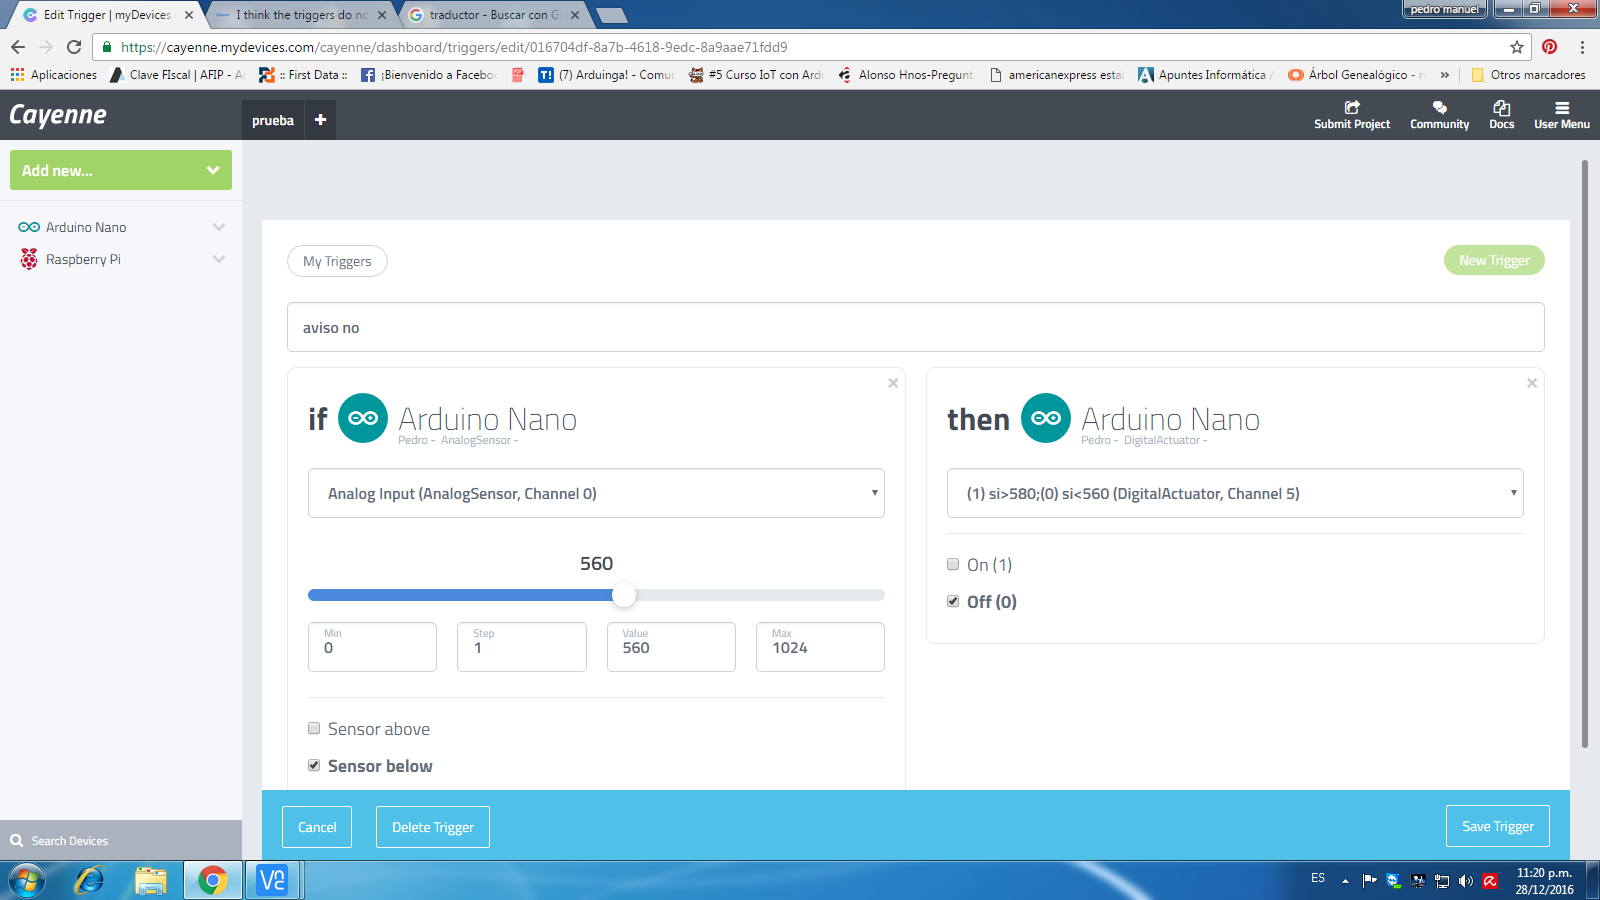
Task: Click the Max field showing 1024
Action: tap(820, 647)
